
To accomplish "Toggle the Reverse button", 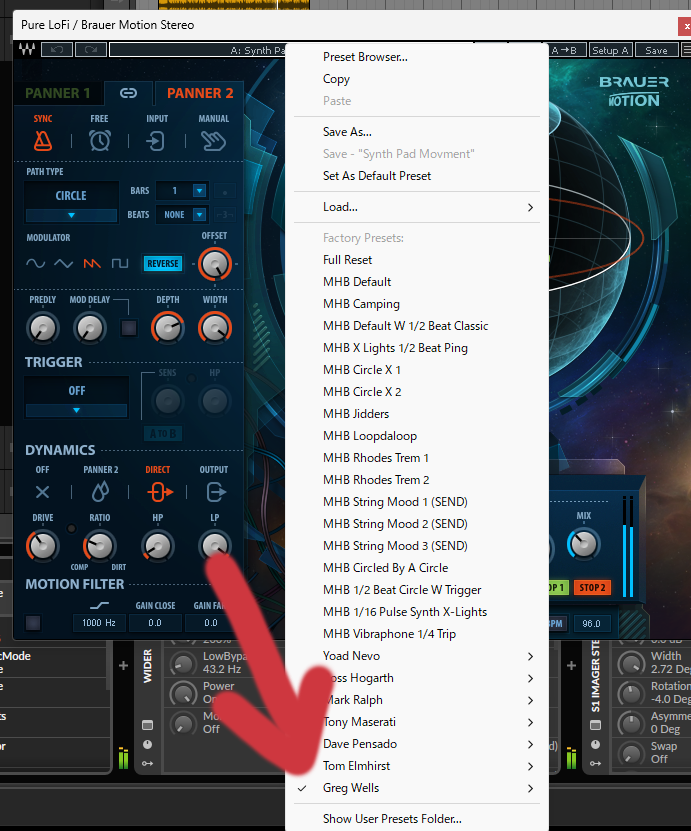I will click(x=162, y=264).
